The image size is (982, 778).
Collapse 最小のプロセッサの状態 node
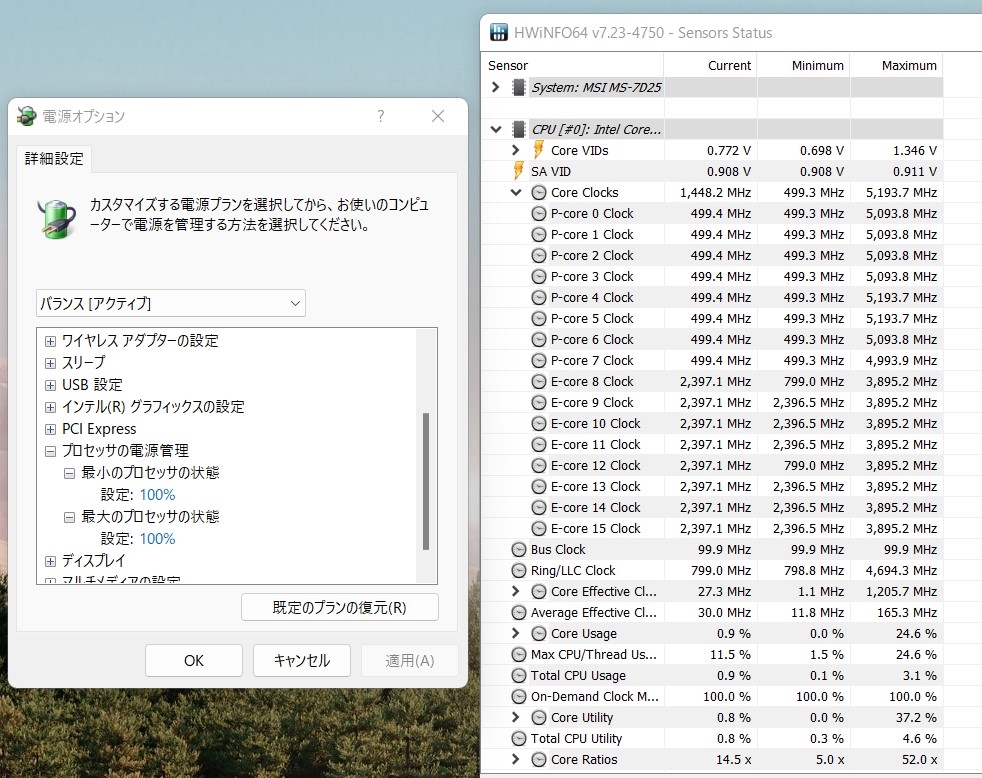click(x=70, y=473)
